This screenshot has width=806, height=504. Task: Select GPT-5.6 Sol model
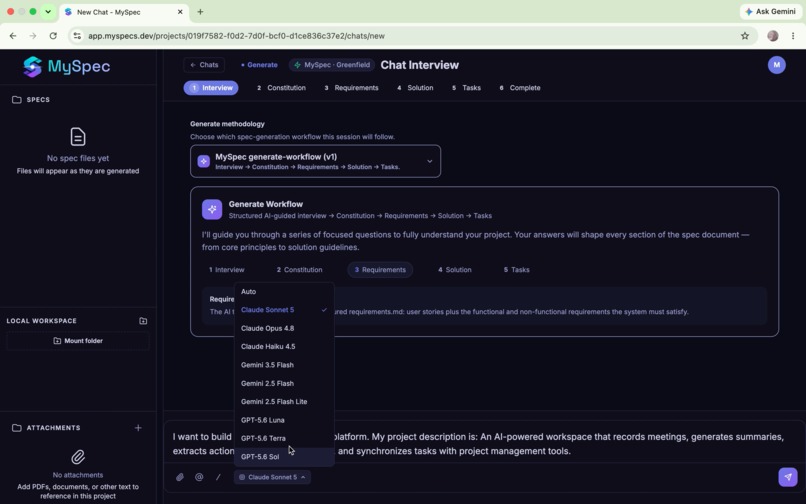pyautogui.click(x=284, y=457)
